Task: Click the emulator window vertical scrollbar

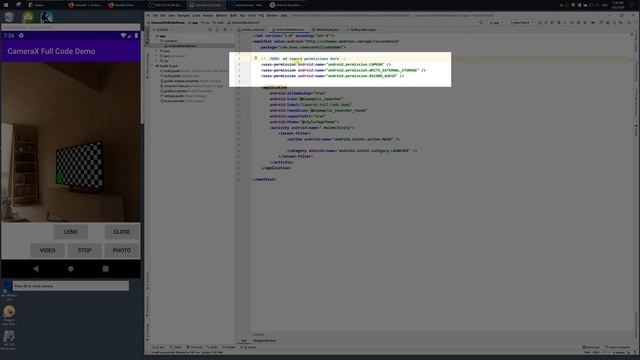Action: point(142,78)
